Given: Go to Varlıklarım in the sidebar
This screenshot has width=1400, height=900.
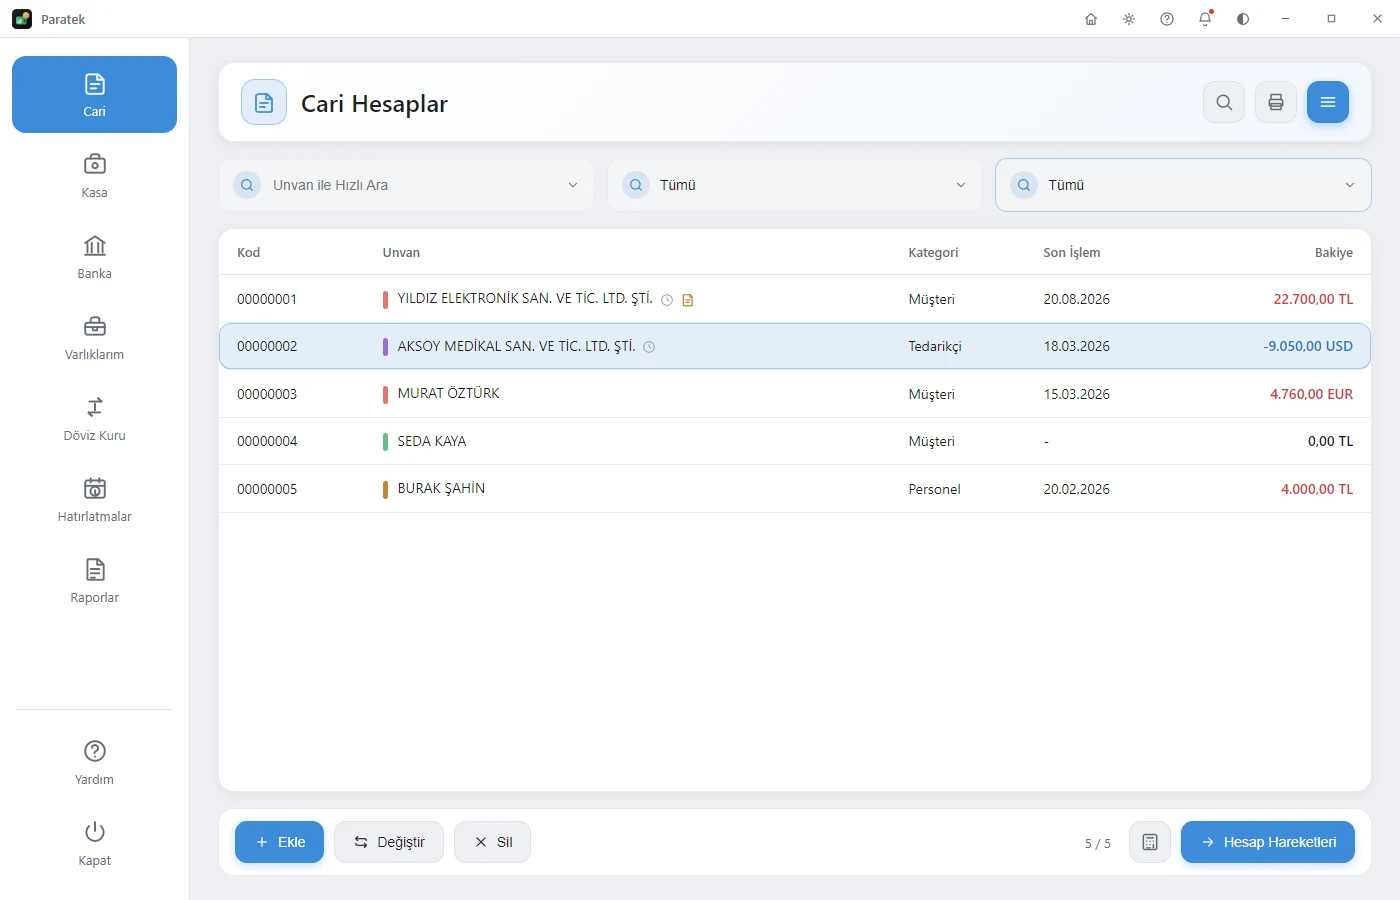Looking at the screenshot, I should (x=94, y=338).
